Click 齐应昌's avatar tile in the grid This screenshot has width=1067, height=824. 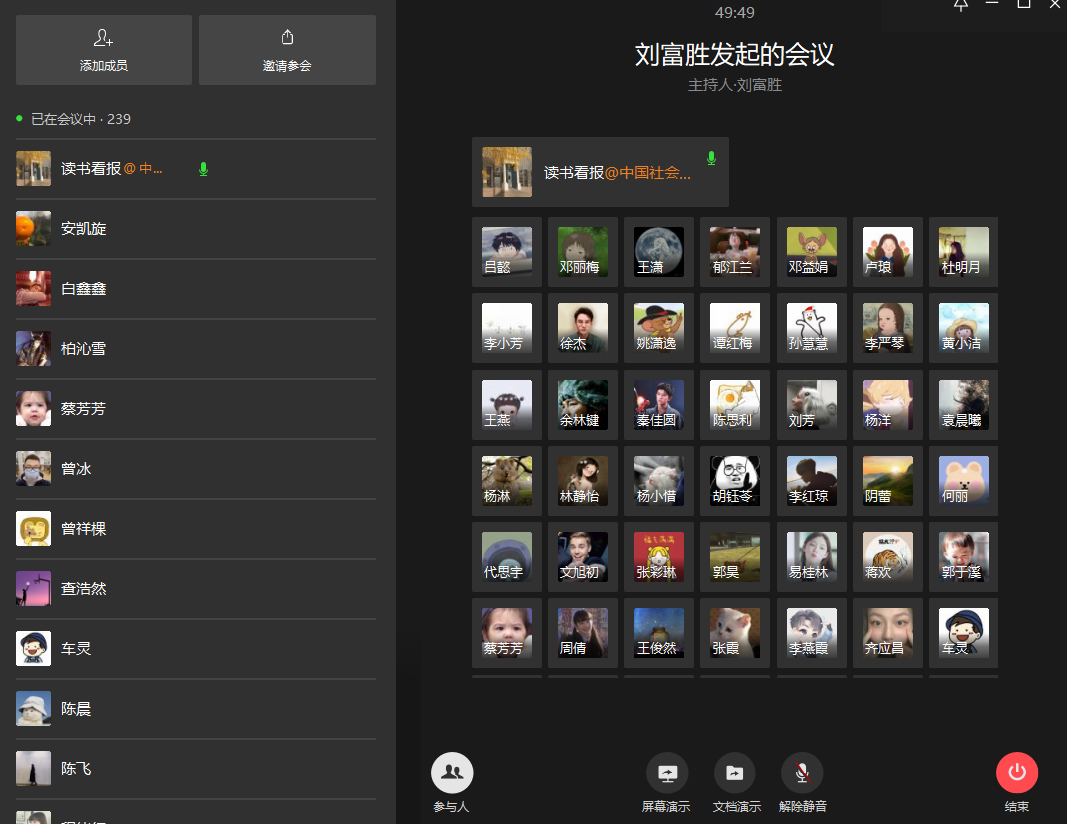(x=887, y=633)
